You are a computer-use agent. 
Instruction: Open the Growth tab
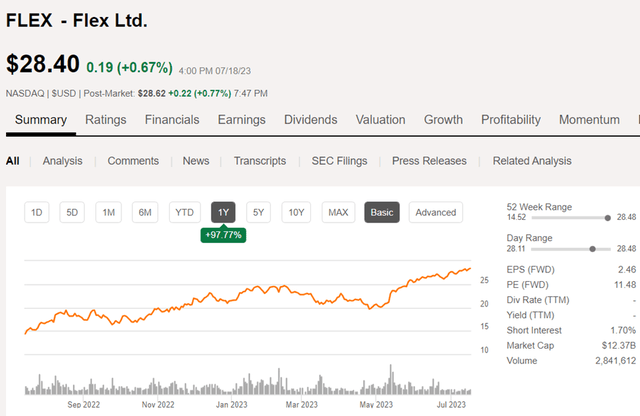(x=443, y=120)
